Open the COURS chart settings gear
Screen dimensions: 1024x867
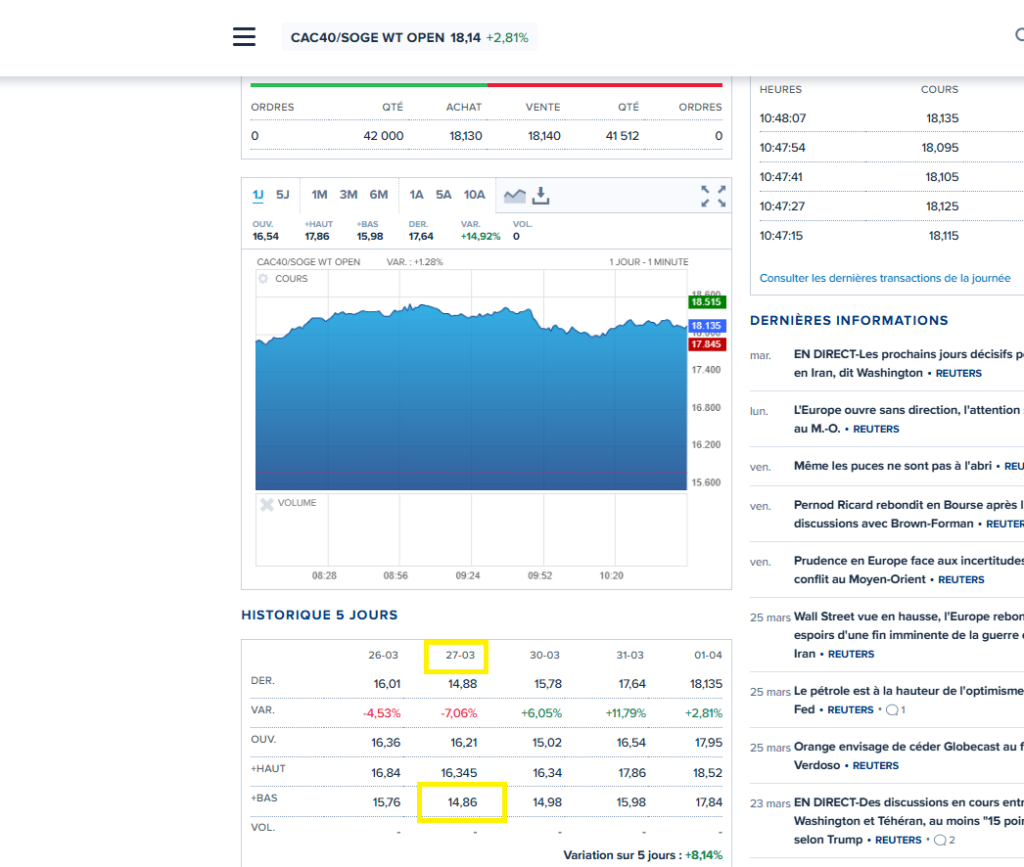click(264, 279)
